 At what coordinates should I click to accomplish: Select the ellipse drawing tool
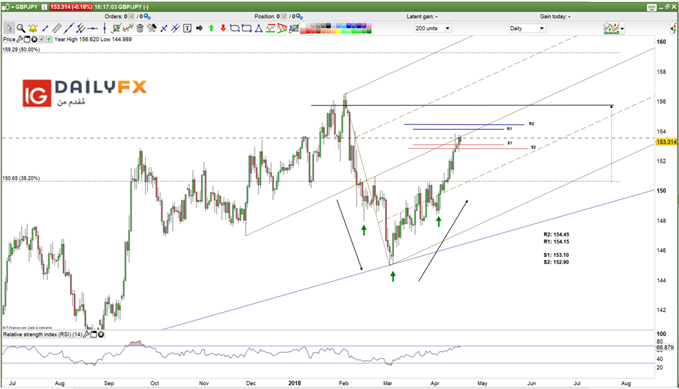(235, 29)
